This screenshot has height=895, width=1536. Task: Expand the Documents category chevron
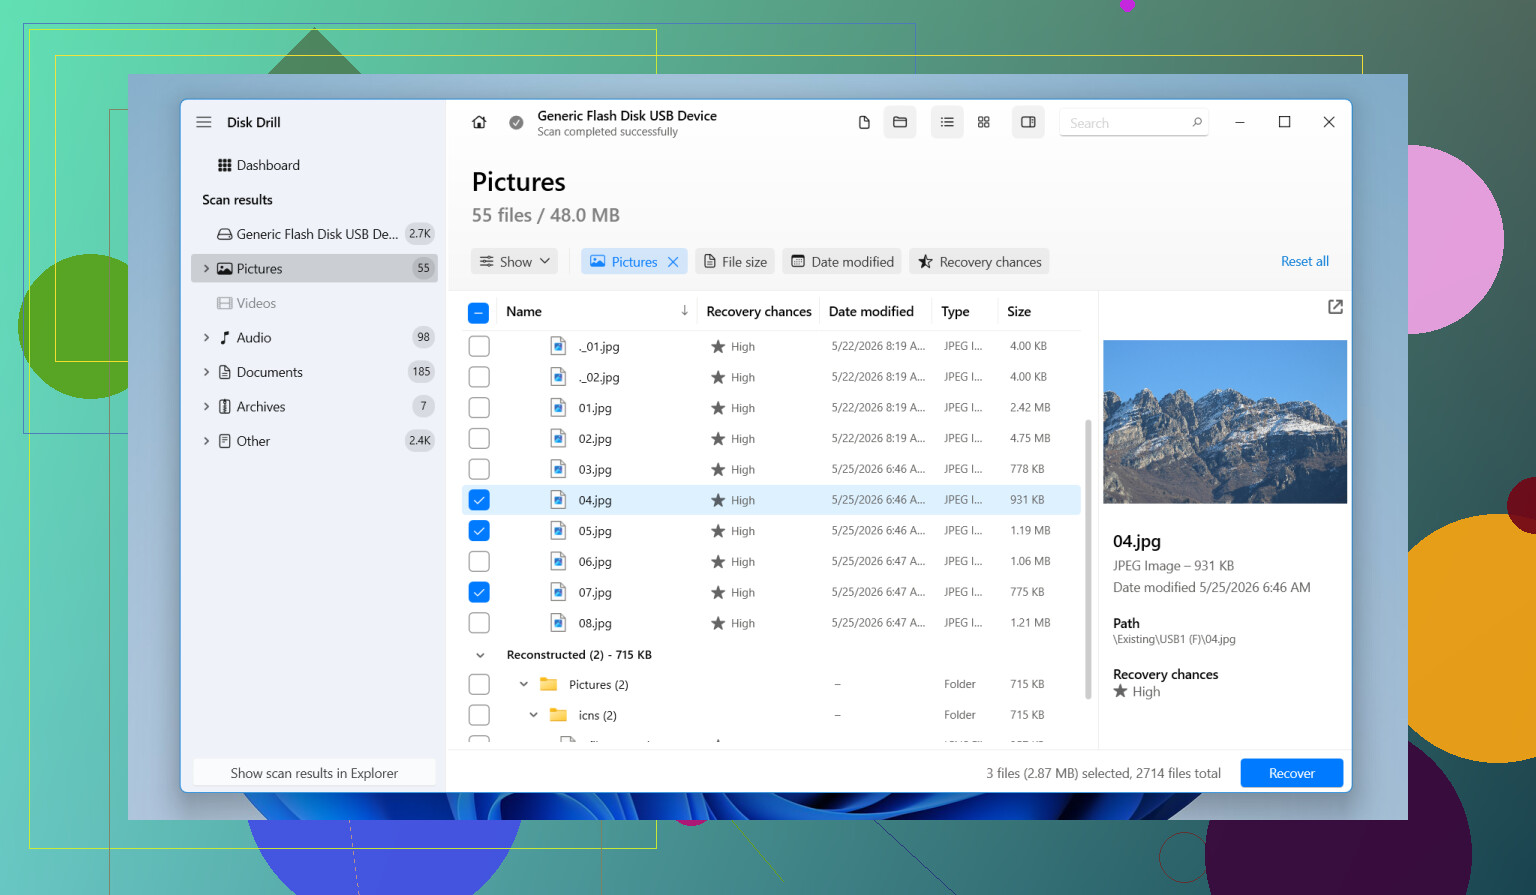[206, 372]
